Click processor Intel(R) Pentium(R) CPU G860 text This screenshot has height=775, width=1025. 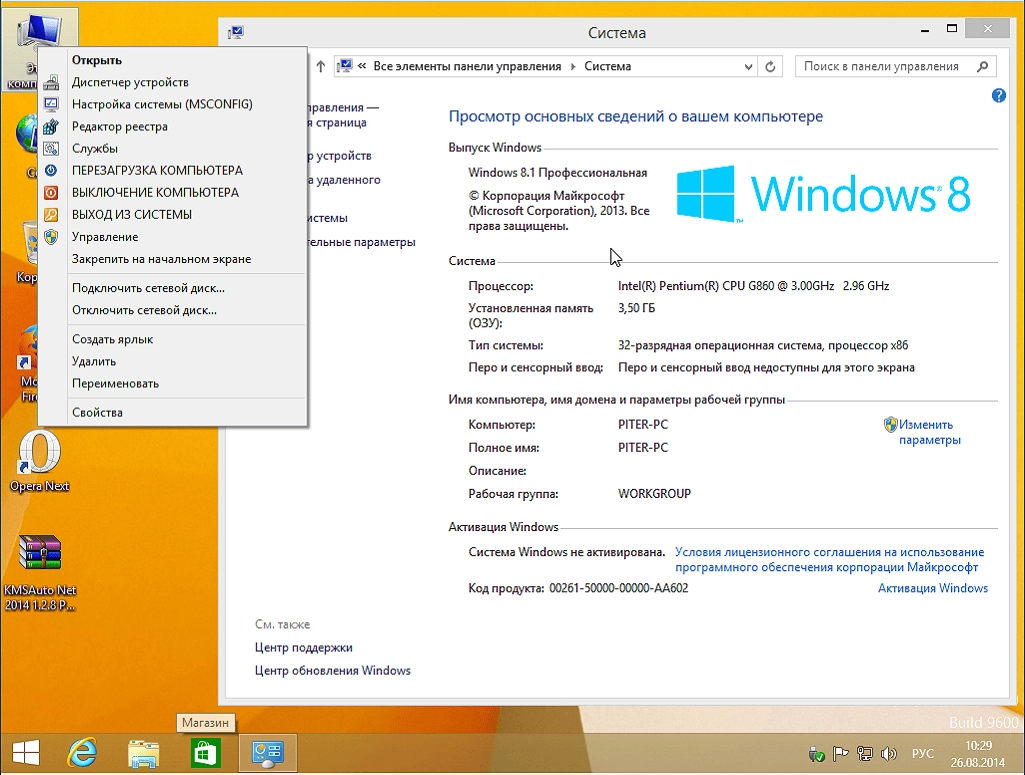pyautogui.click(x=753, y=286)
